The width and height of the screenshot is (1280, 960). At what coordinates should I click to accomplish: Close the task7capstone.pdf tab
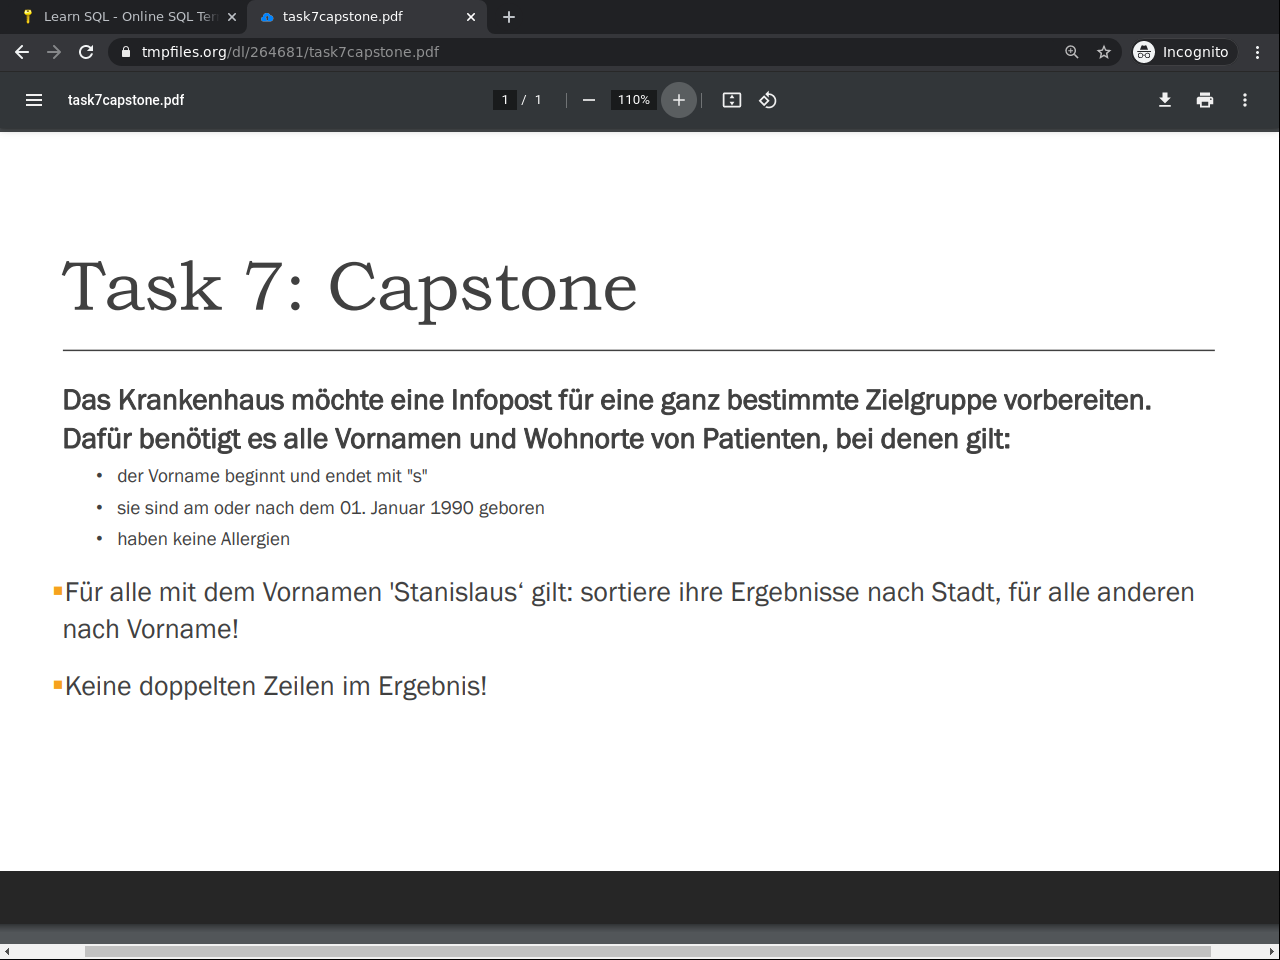click(471, 17)
